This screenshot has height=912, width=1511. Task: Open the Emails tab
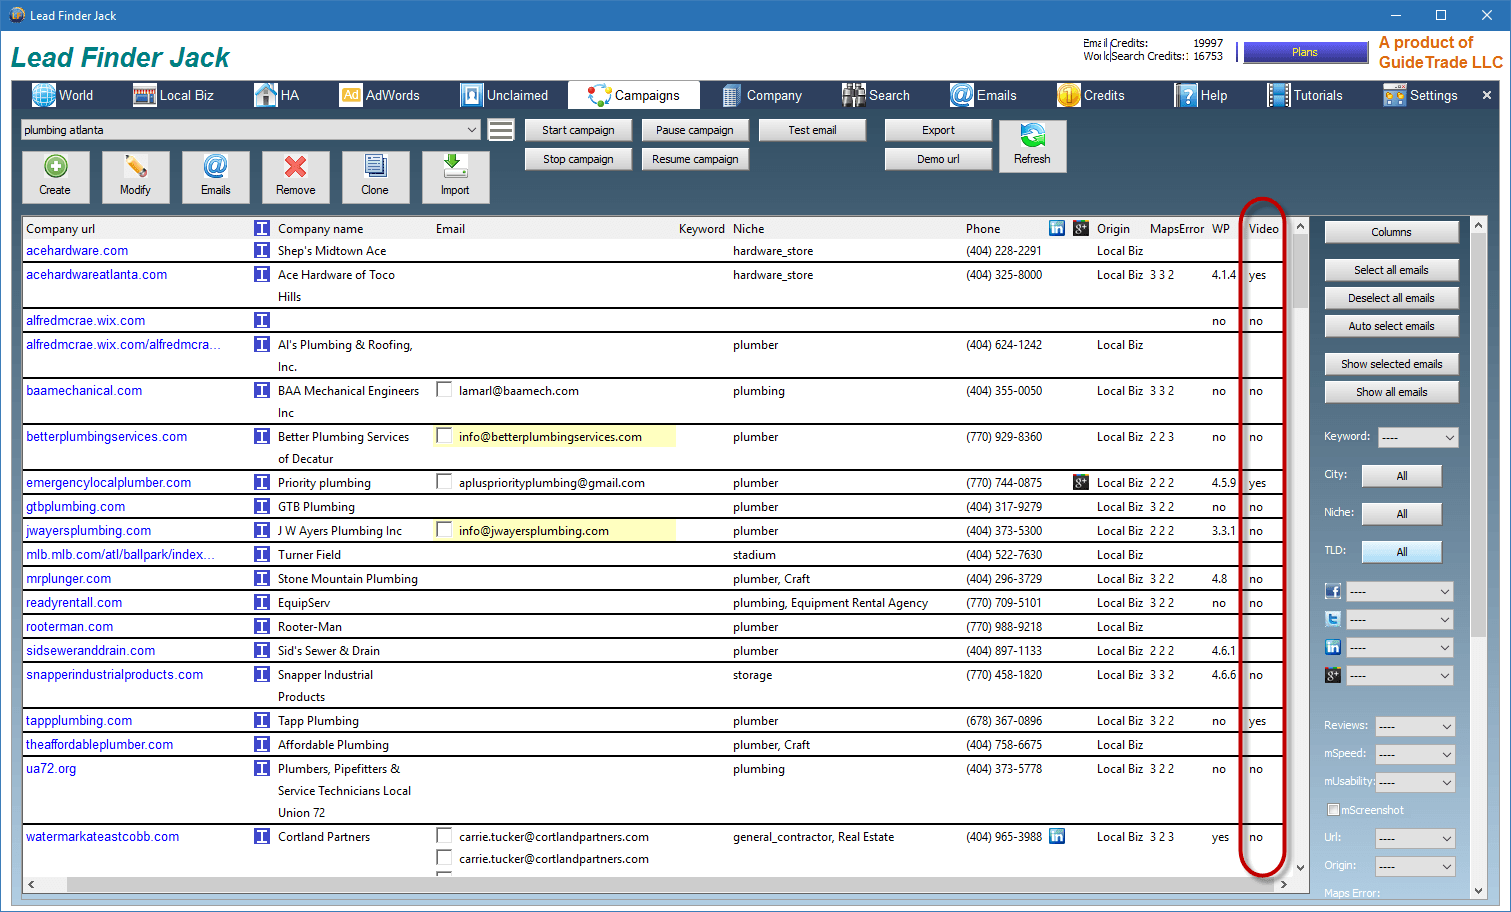[x=984, y=95]
